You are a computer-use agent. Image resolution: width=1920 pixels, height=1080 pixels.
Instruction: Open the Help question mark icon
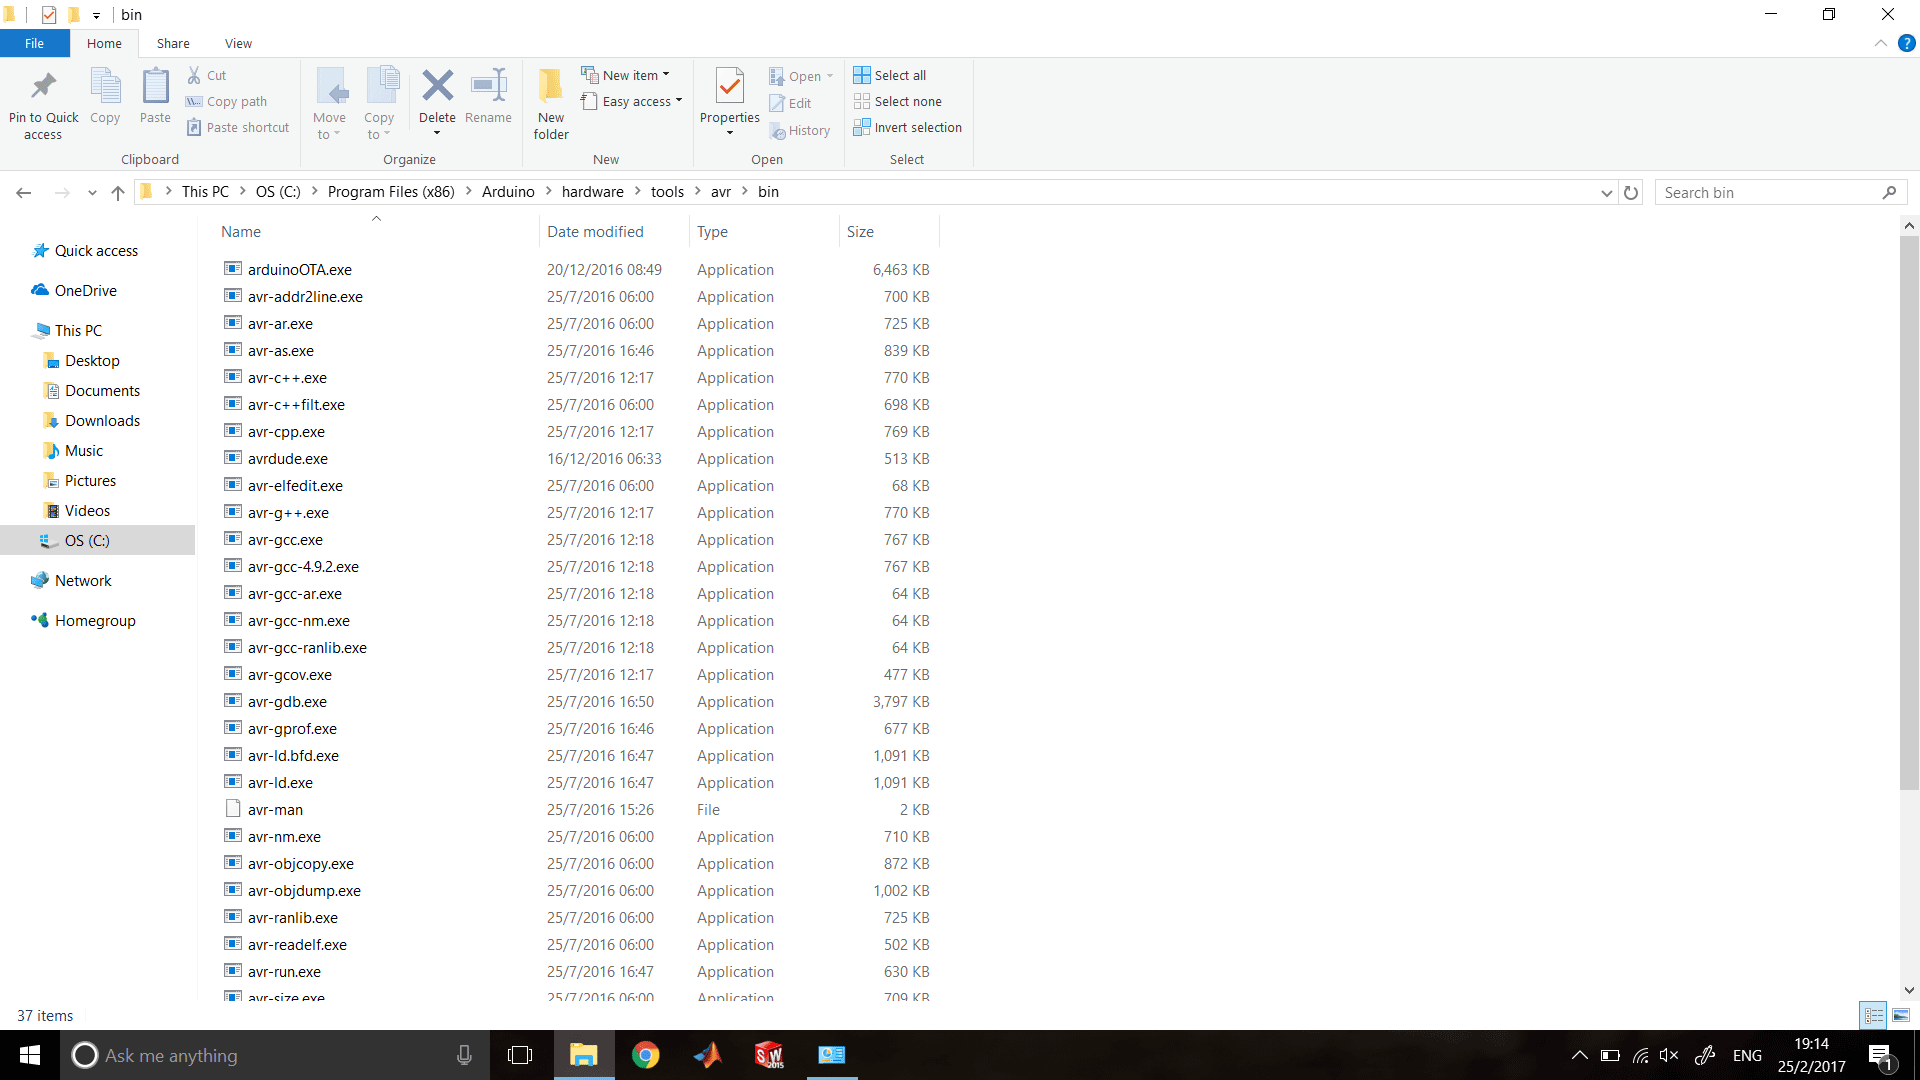click(1906, 43)
